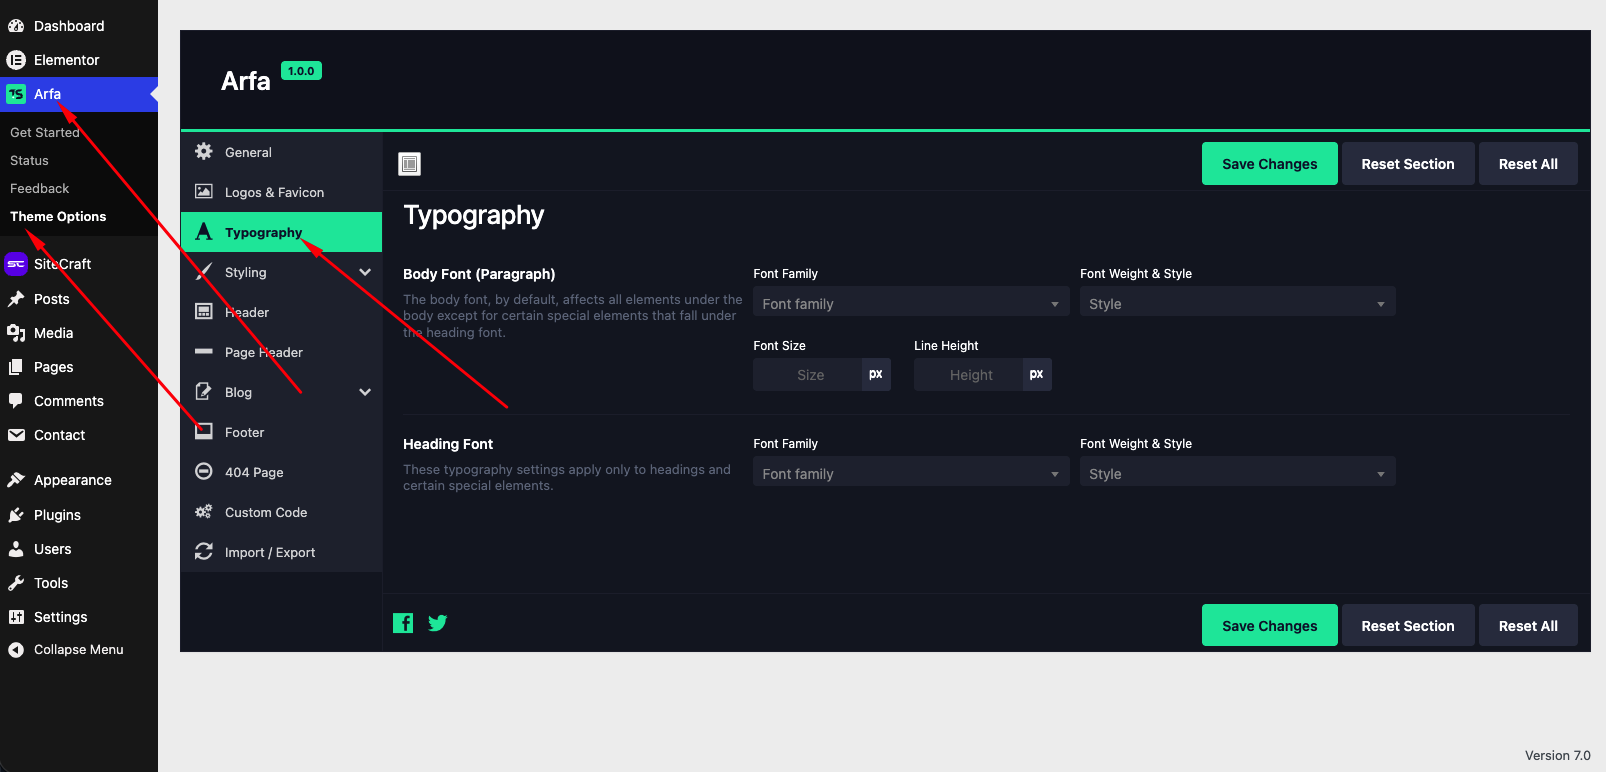This screenshot has width=1606, height=772.
Task: Open the Import / Export tab
Action: point(281,552)
